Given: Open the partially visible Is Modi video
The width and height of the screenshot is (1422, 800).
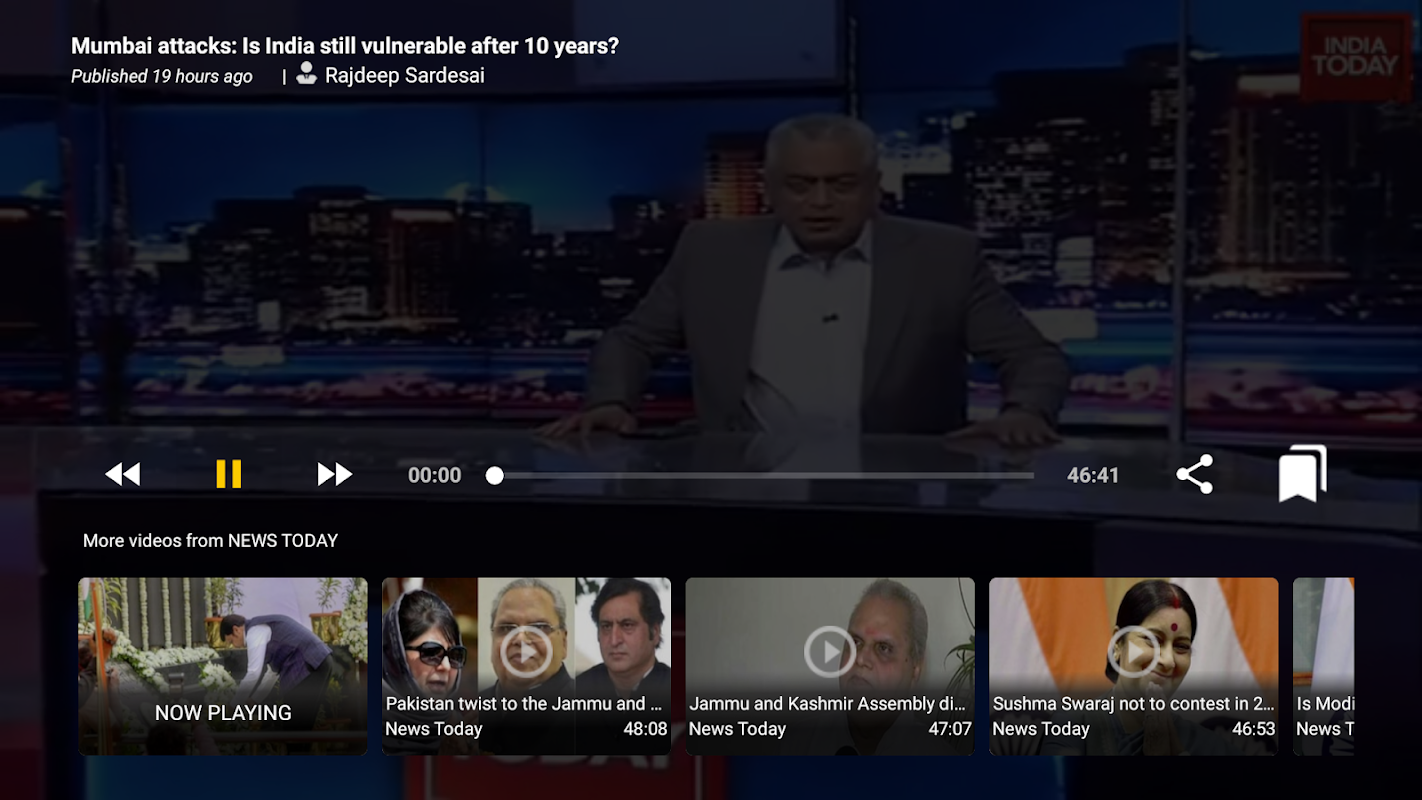Looking at the screenshot, I should click(1324, 666).
